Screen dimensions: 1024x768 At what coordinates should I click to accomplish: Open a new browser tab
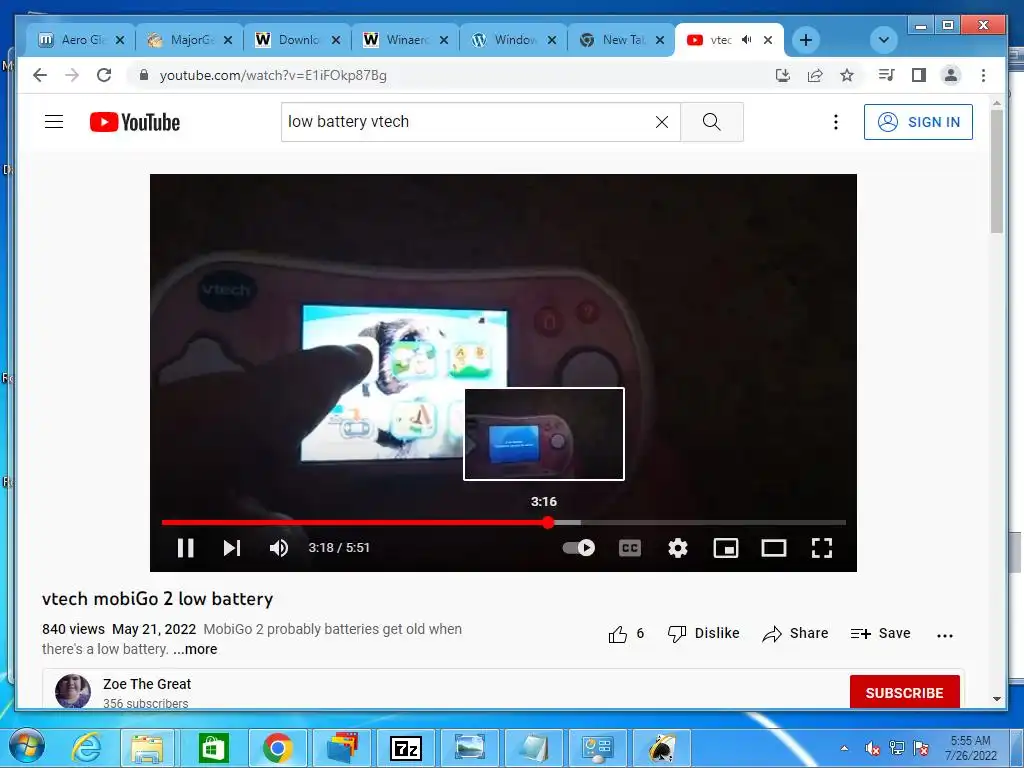tap(806, 40)
